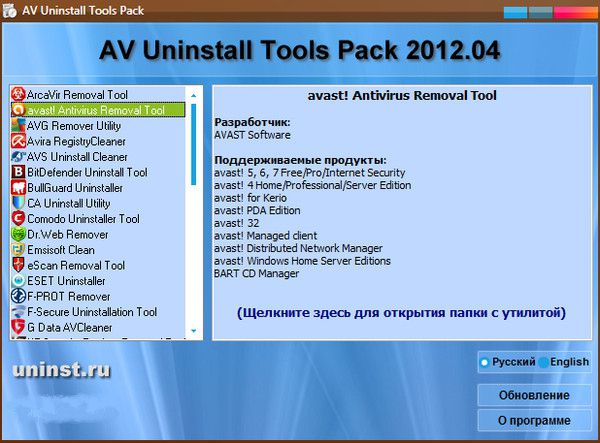Pick BitDefender Uninstall Tool
Image resolution: width=600 pixels, height=443 pixels.
[x=98, y=172]
